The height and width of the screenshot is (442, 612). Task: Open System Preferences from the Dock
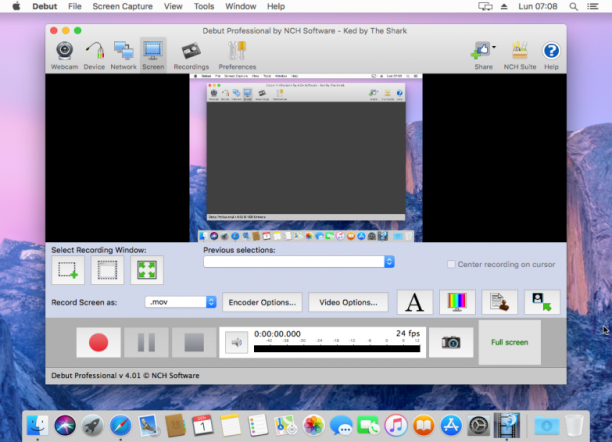tap(479, 425)
